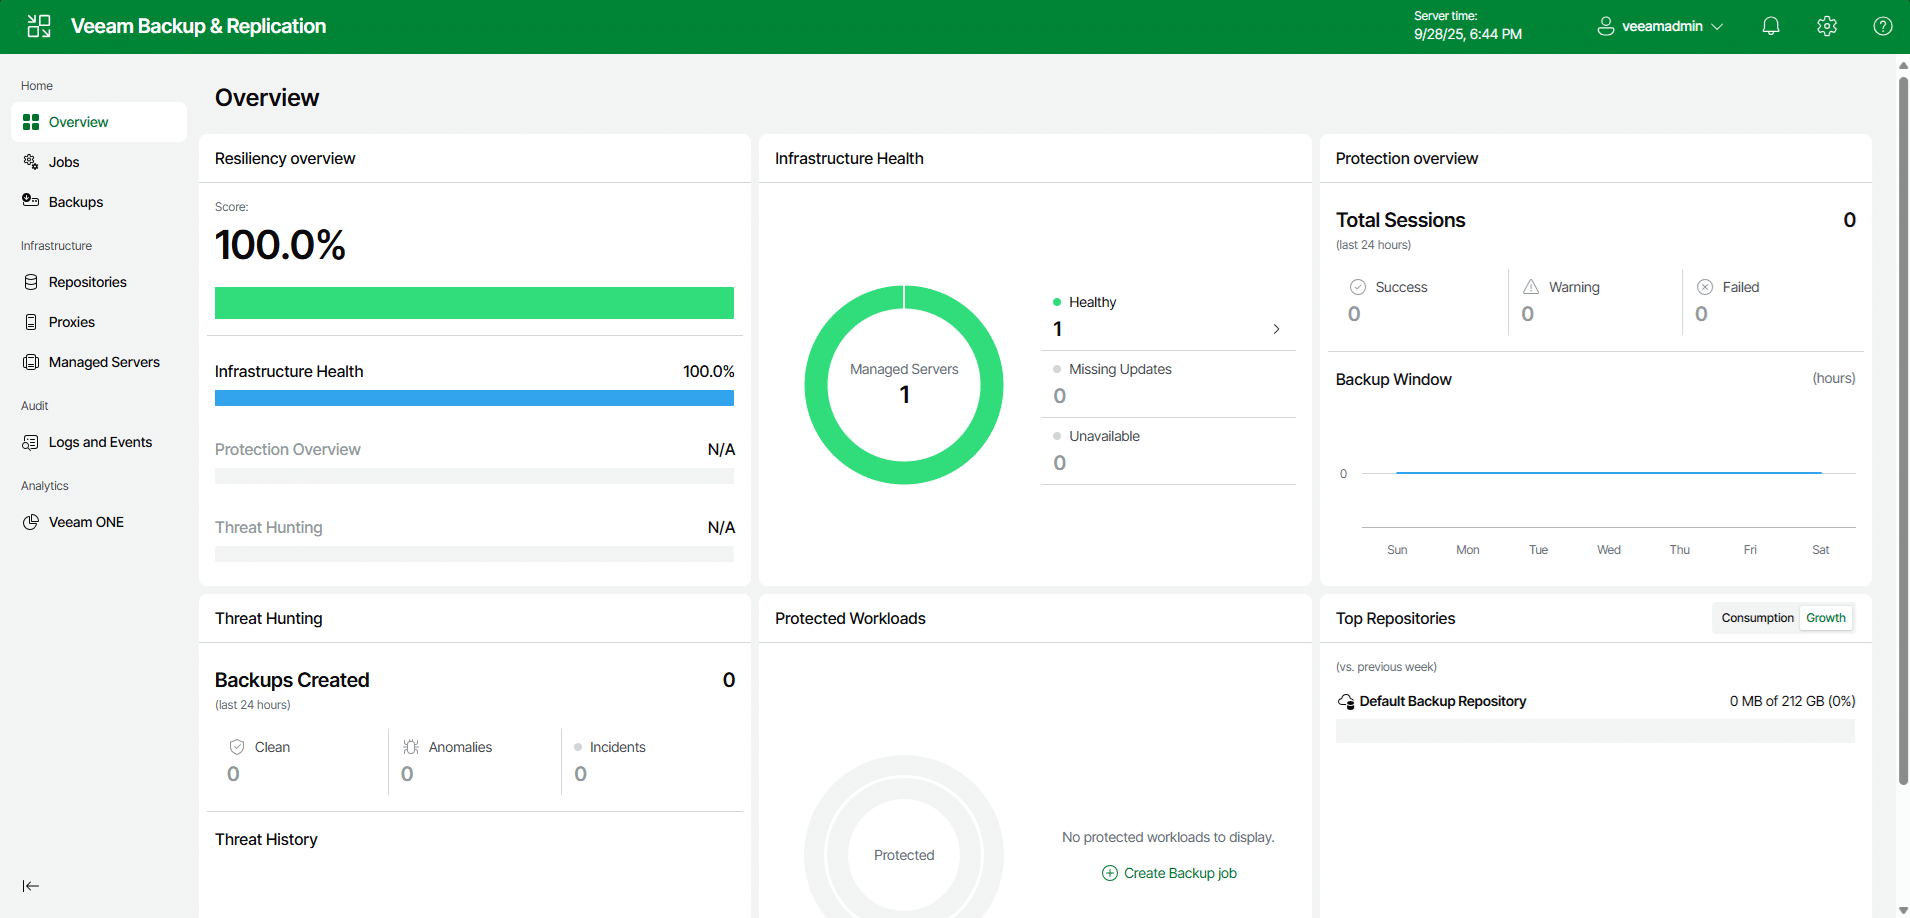Switch Top Repositories to Consumption view
The height and width of the screenshot is (918, 1910).
[x=1757, y=618]
